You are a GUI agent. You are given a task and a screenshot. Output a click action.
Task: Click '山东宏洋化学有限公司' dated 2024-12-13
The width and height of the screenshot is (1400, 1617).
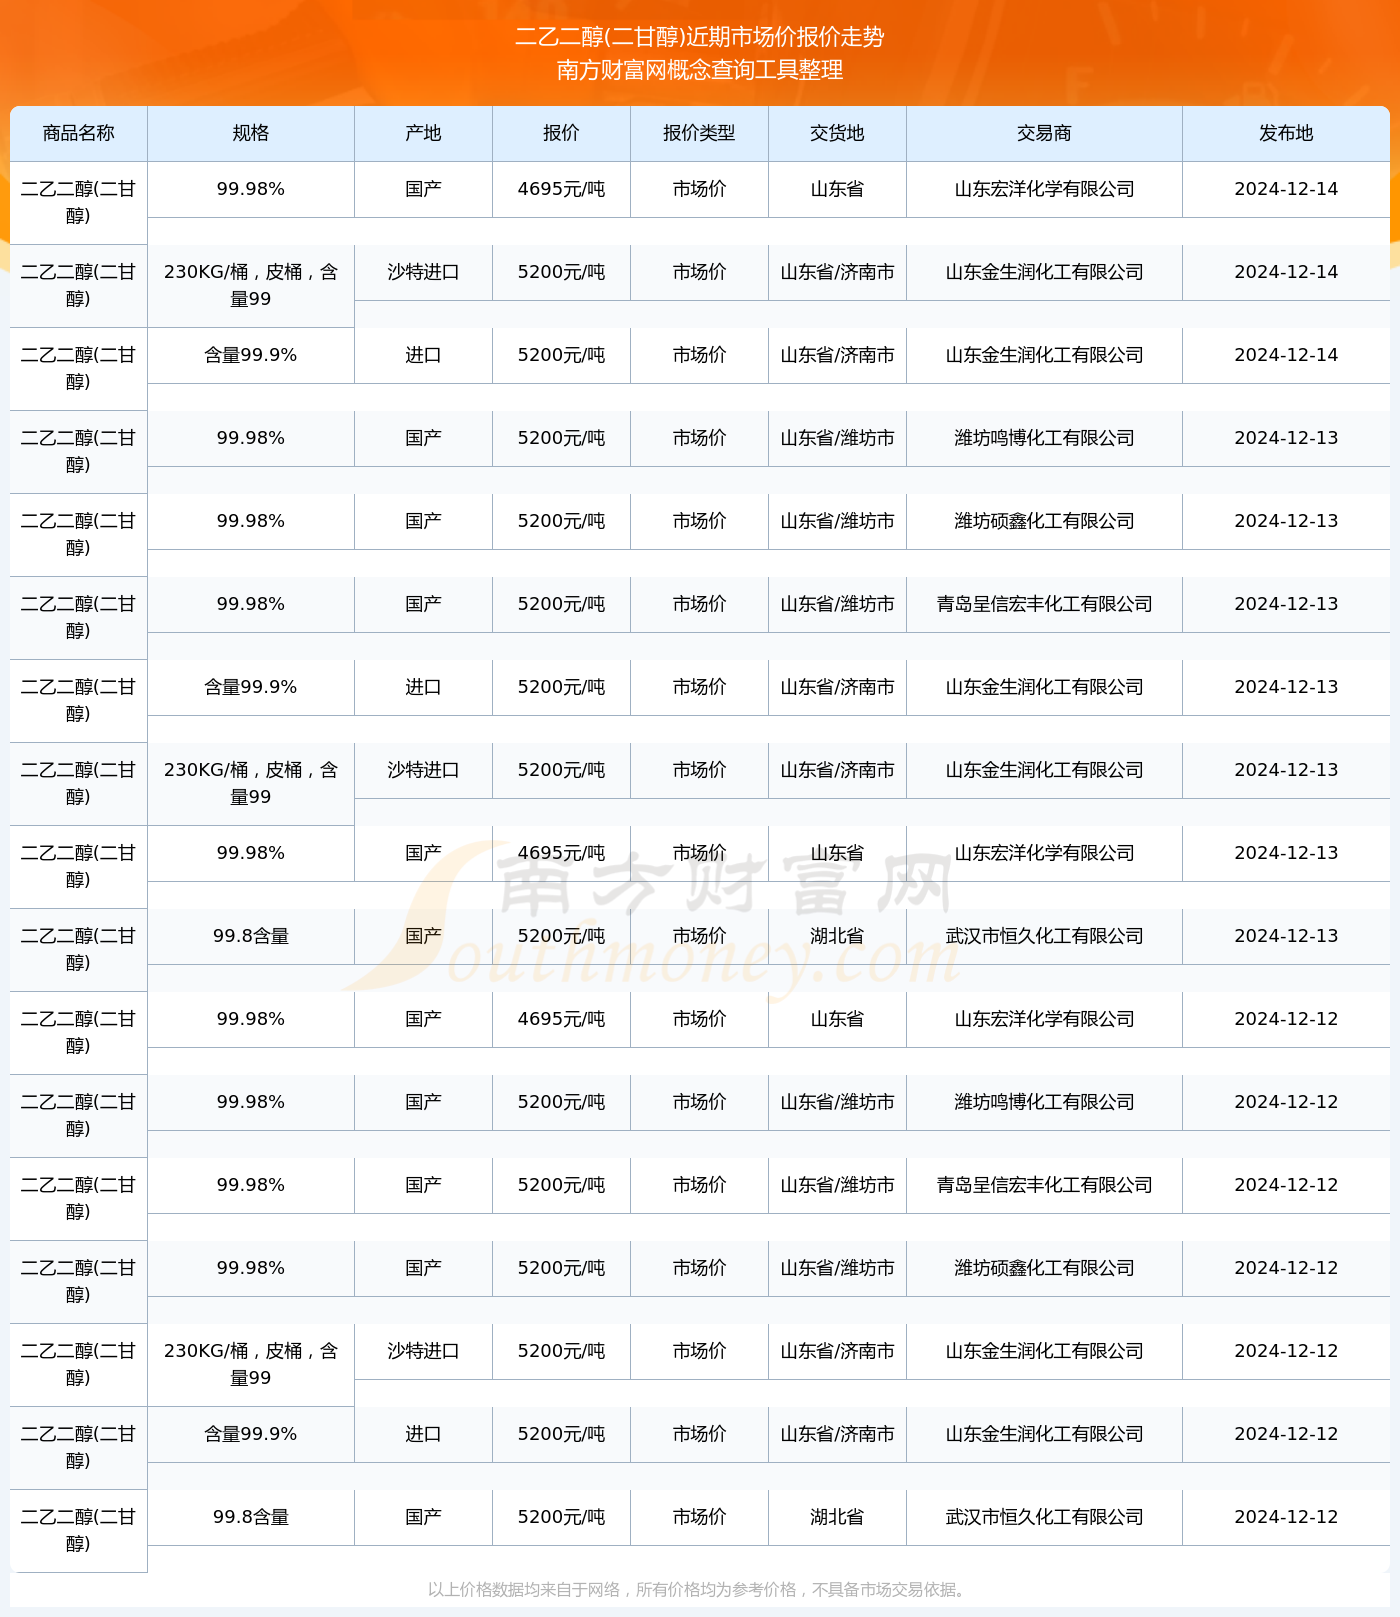point(1045,853)
